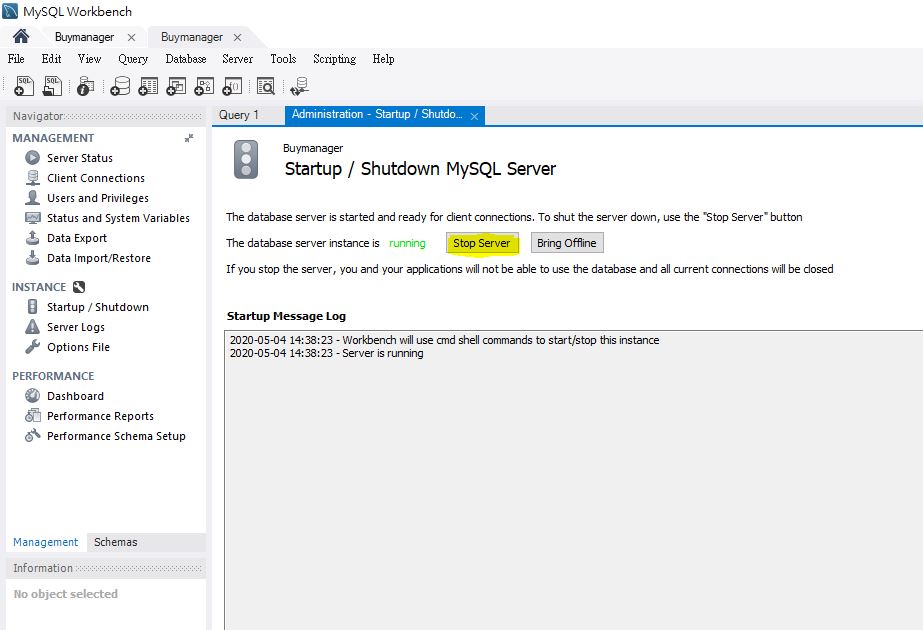Open Server Status in Navigator
923x630 pixels.
click(79, 158)
